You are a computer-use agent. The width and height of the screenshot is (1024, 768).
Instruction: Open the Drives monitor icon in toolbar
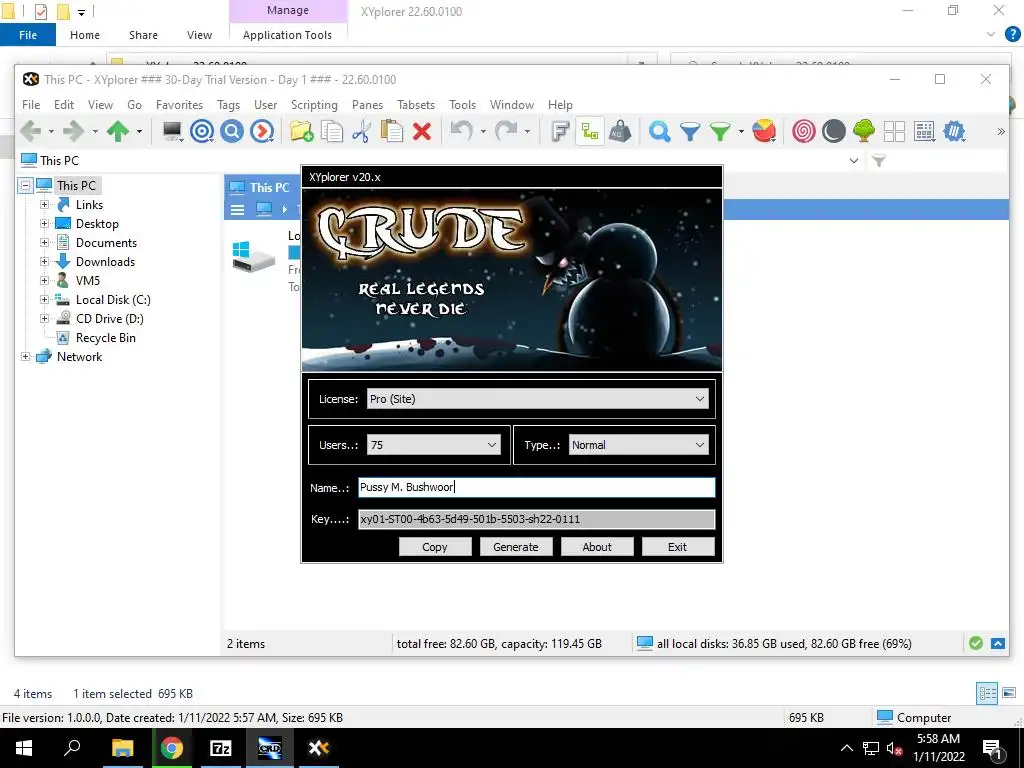point(172,131)
